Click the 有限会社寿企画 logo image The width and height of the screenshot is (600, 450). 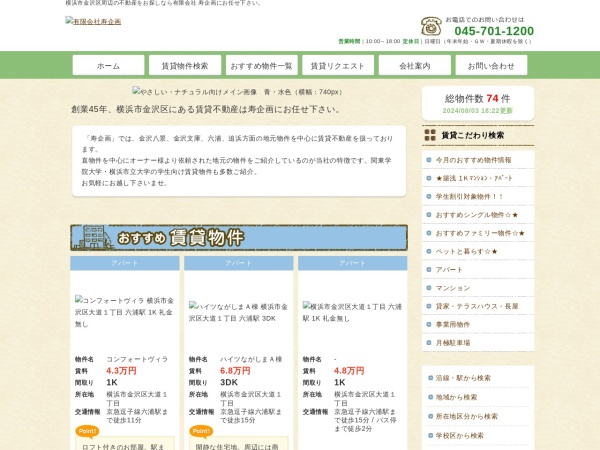(x=93, y=21)
